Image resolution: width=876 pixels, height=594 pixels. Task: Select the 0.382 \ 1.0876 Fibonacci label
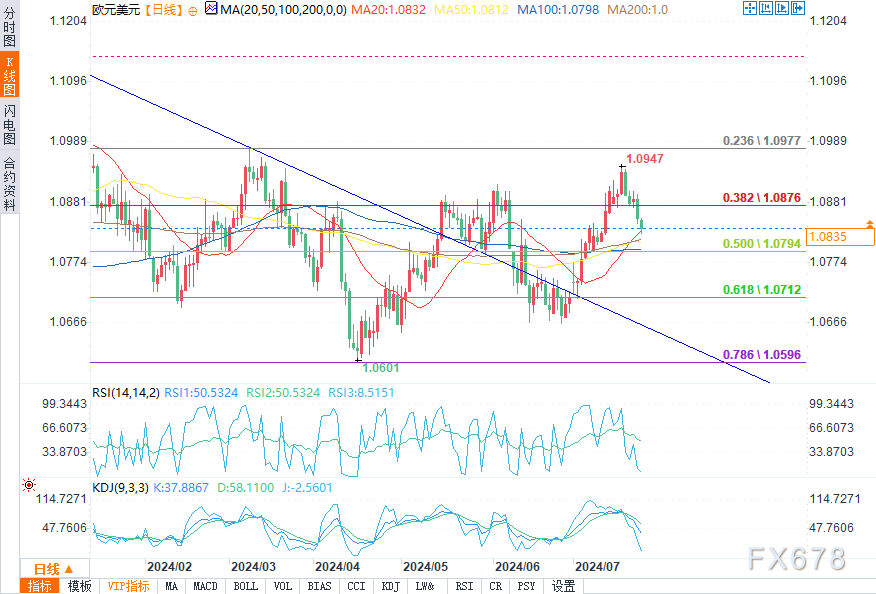pos(761,198)
